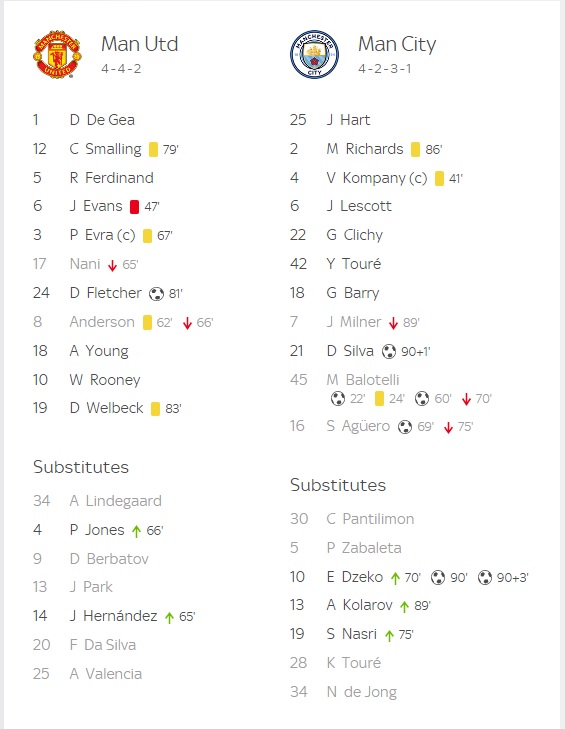Select the Man City team heading
This screenshot has height=729, width=565.
(x=397, y=45)
